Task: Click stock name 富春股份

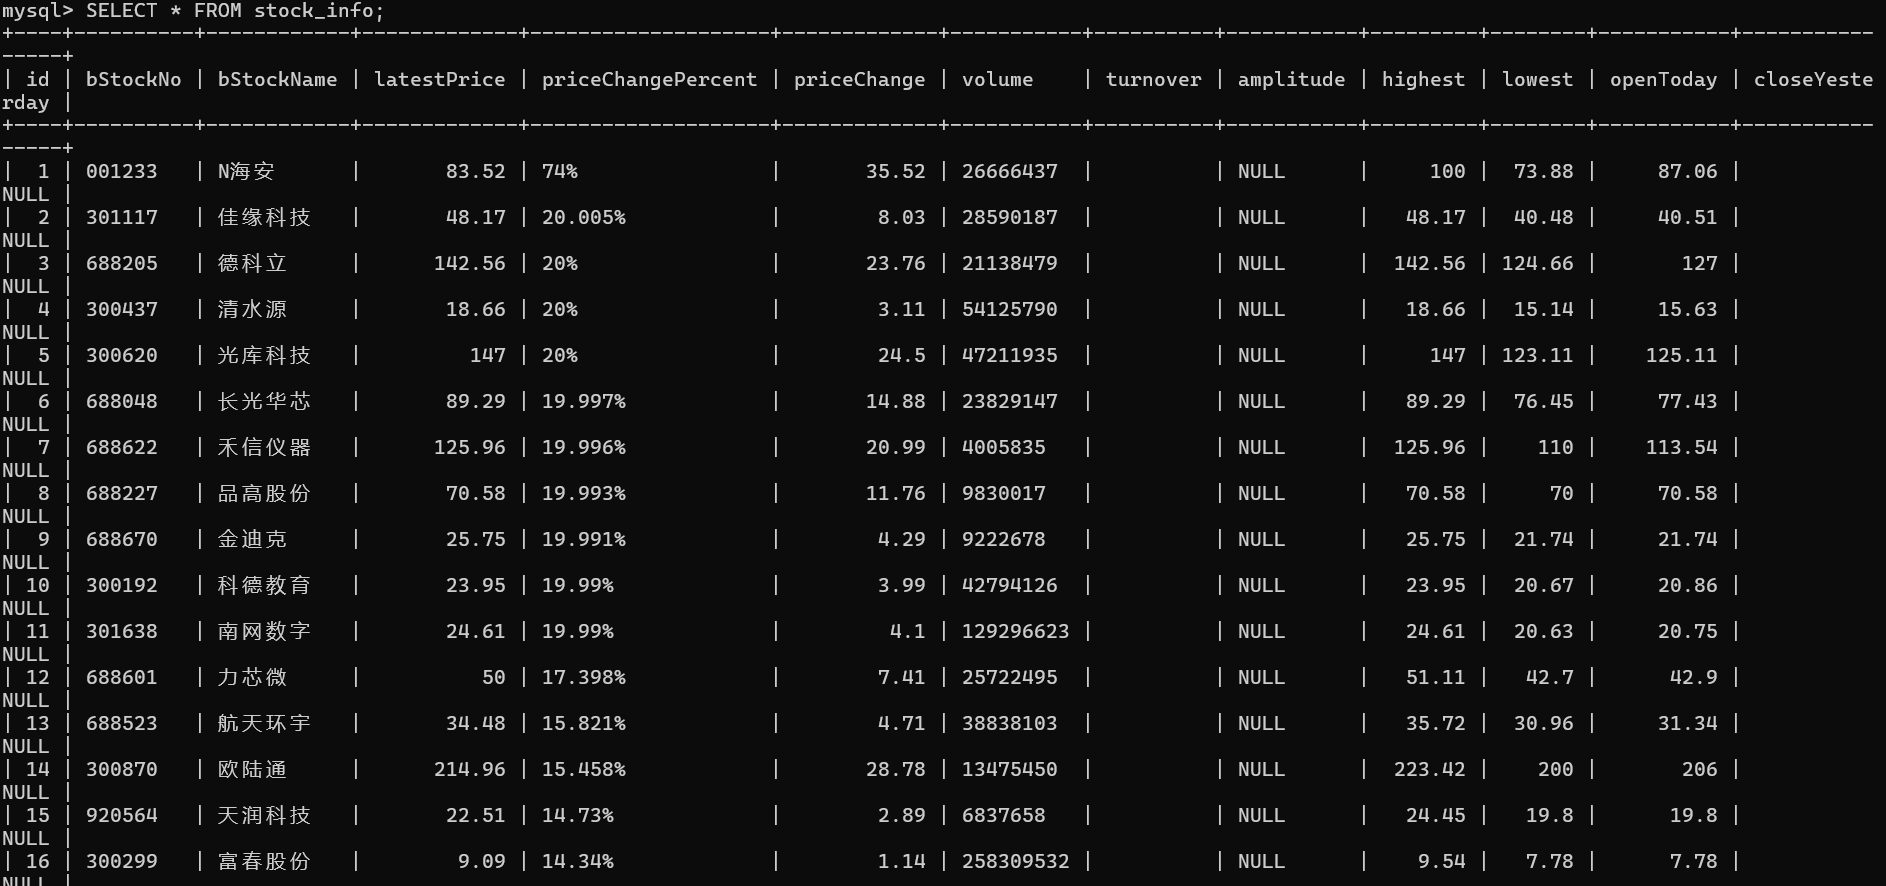Action: tap(264, 861)
